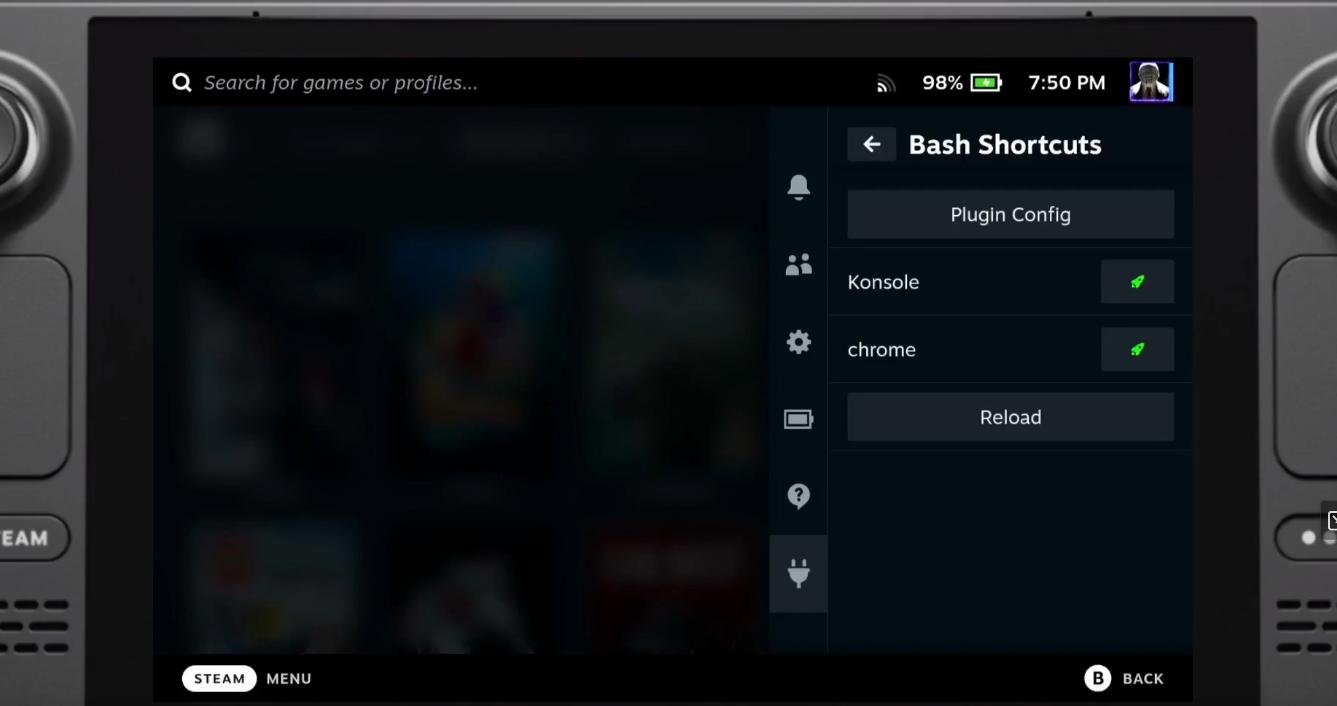Click the chrome shortcut label

pos(881,349)
